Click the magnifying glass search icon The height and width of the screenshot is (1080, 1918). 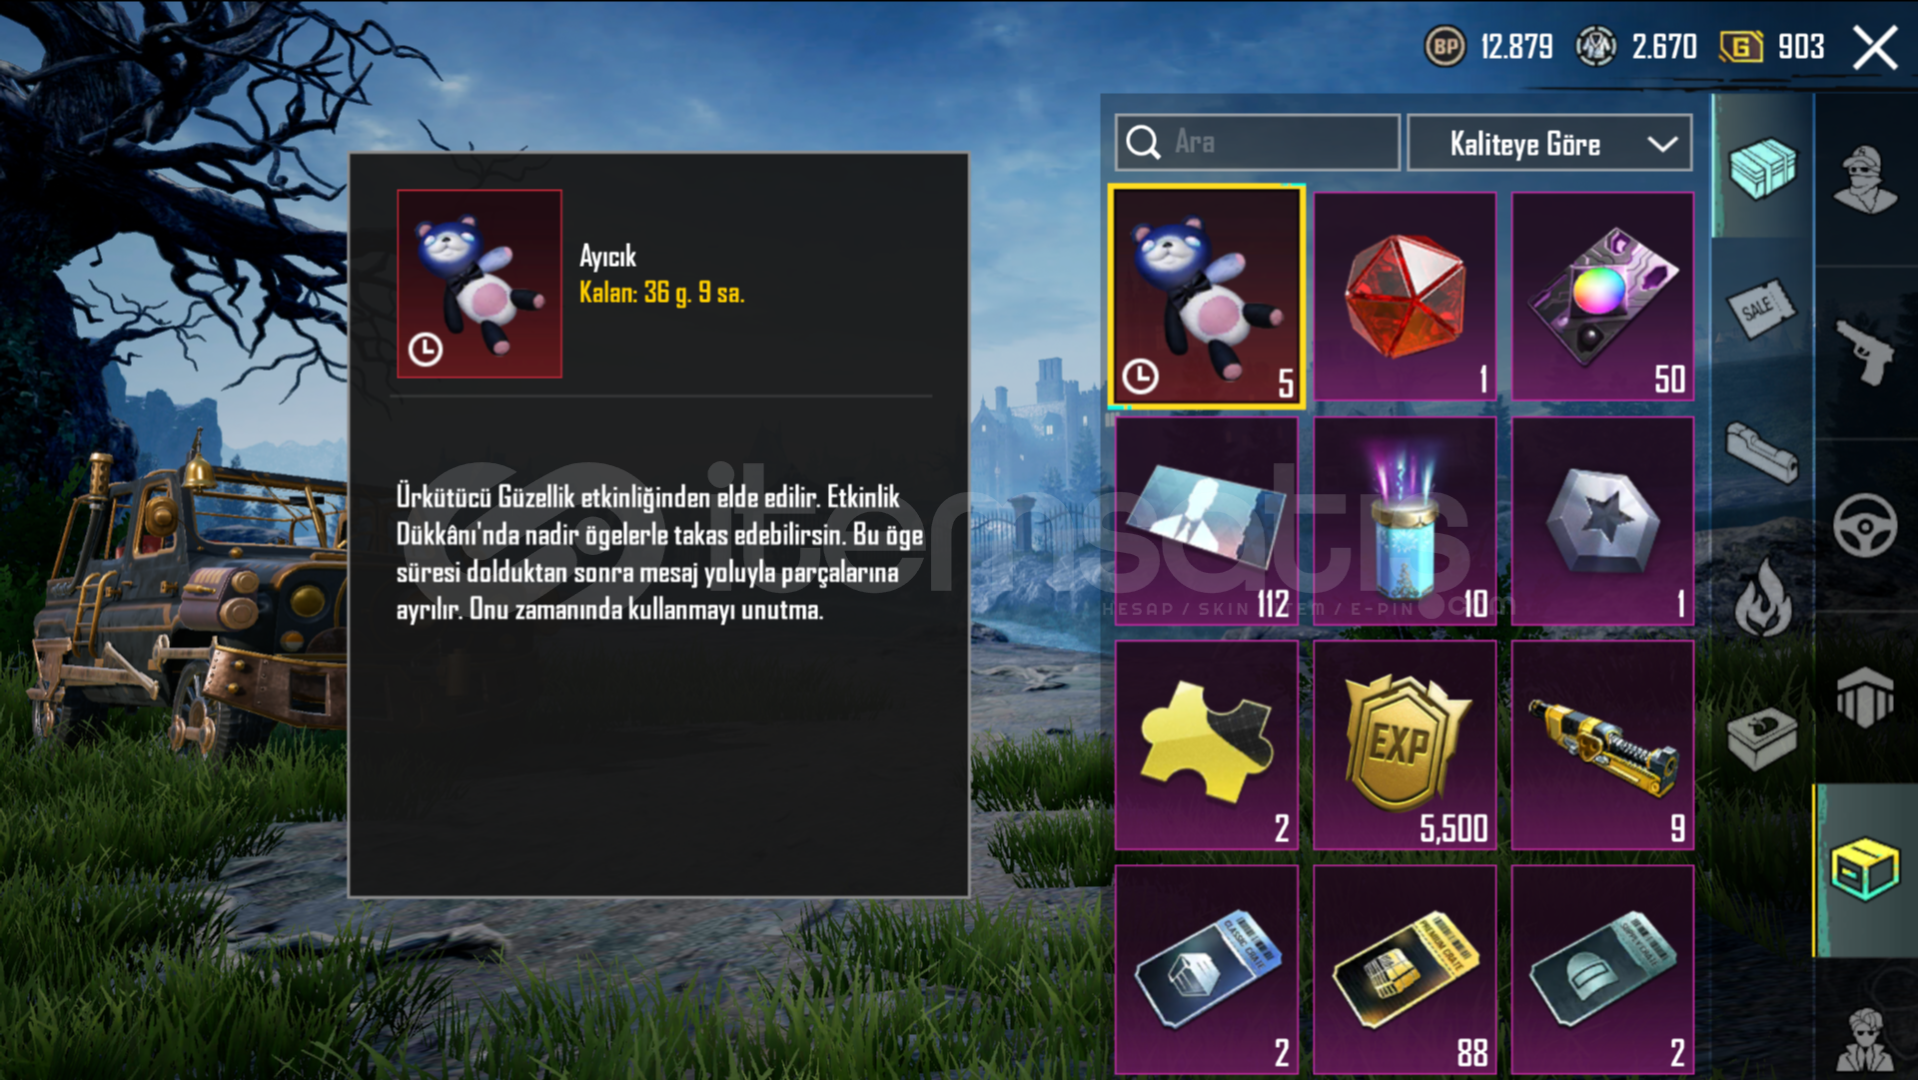[1143, 143]
